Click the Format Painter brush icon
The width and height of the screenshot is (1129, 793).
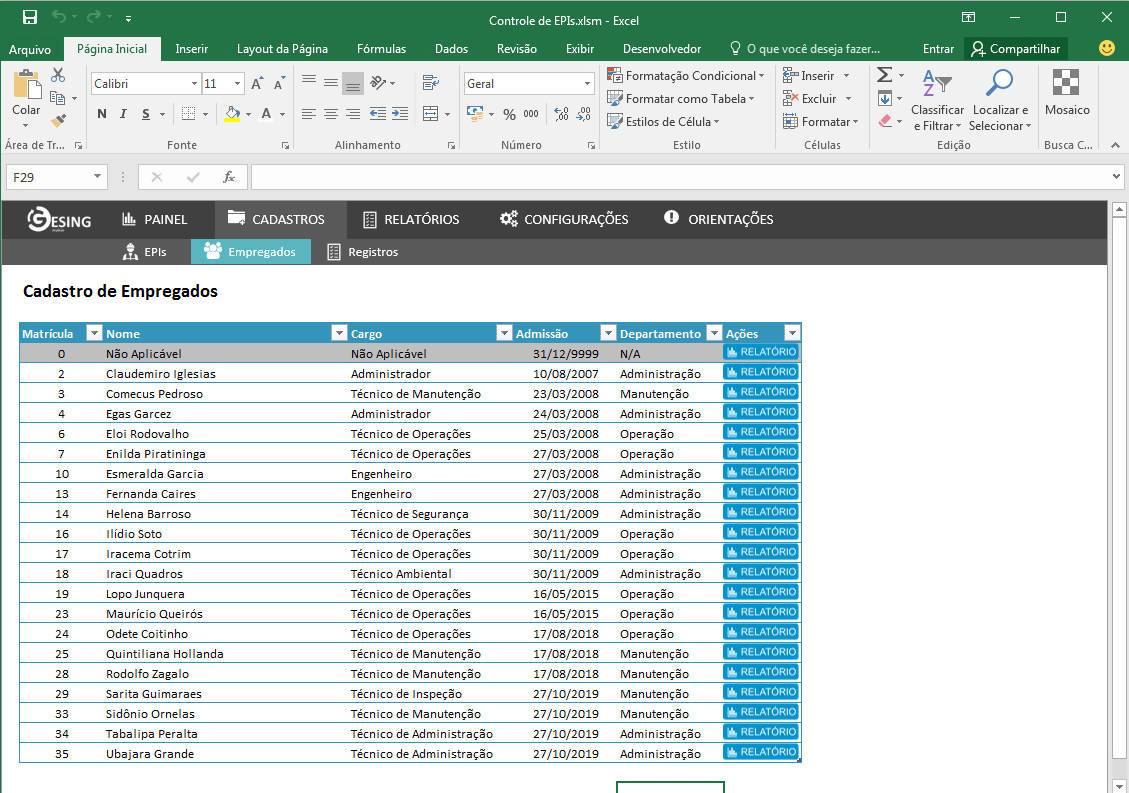click(x=58, y=121)
